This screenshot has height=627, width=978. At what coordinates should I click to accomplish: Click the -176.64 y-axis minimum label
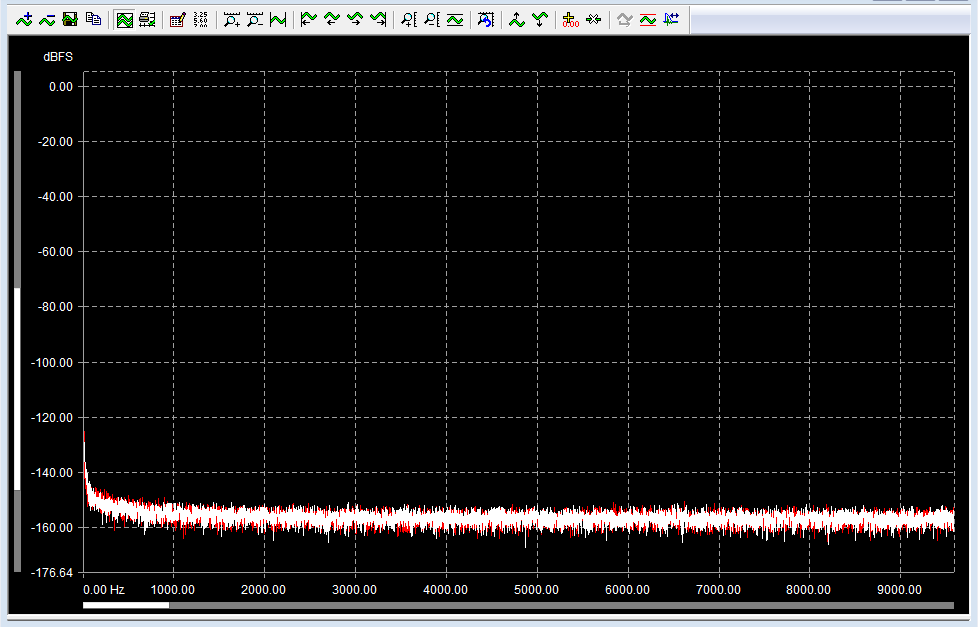[52, 572]
